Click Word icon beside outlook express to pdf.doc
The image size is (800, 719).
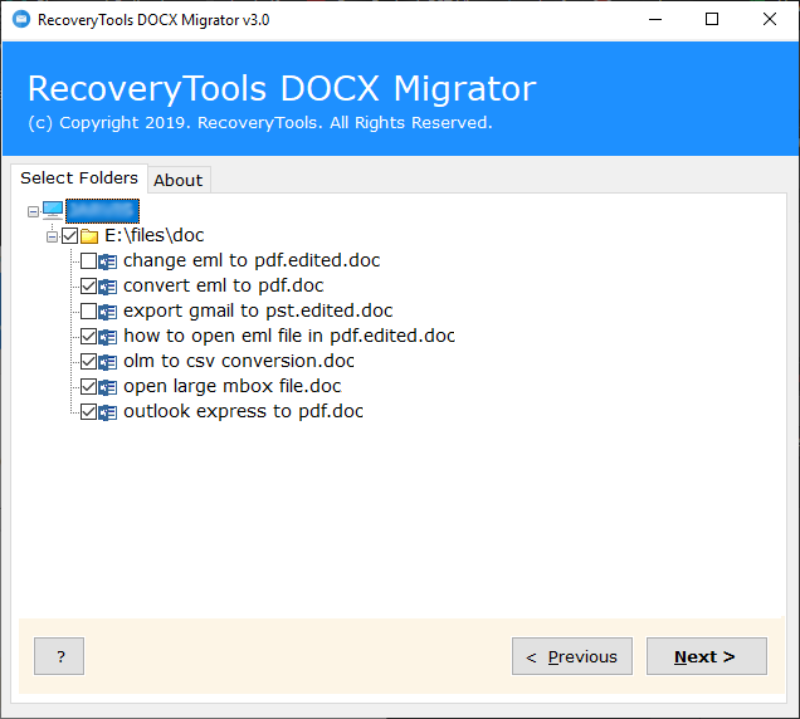[x=108, y=412]
